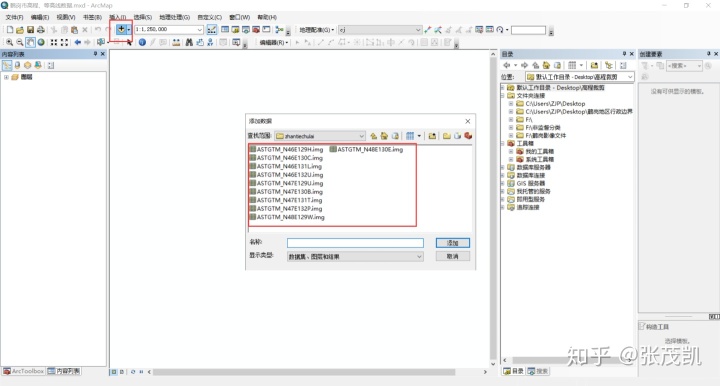Viewport: 720px width, 386px height.
Task: Open the zhantiechulai folder location dropdown
Action: click(361, 136)
